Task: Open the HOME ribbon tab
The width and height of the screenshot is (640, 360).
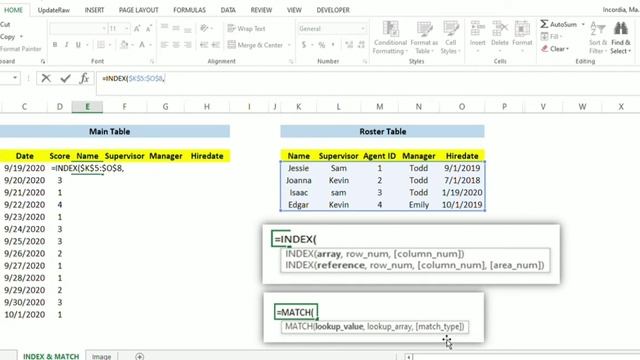Action: point(13,10)
